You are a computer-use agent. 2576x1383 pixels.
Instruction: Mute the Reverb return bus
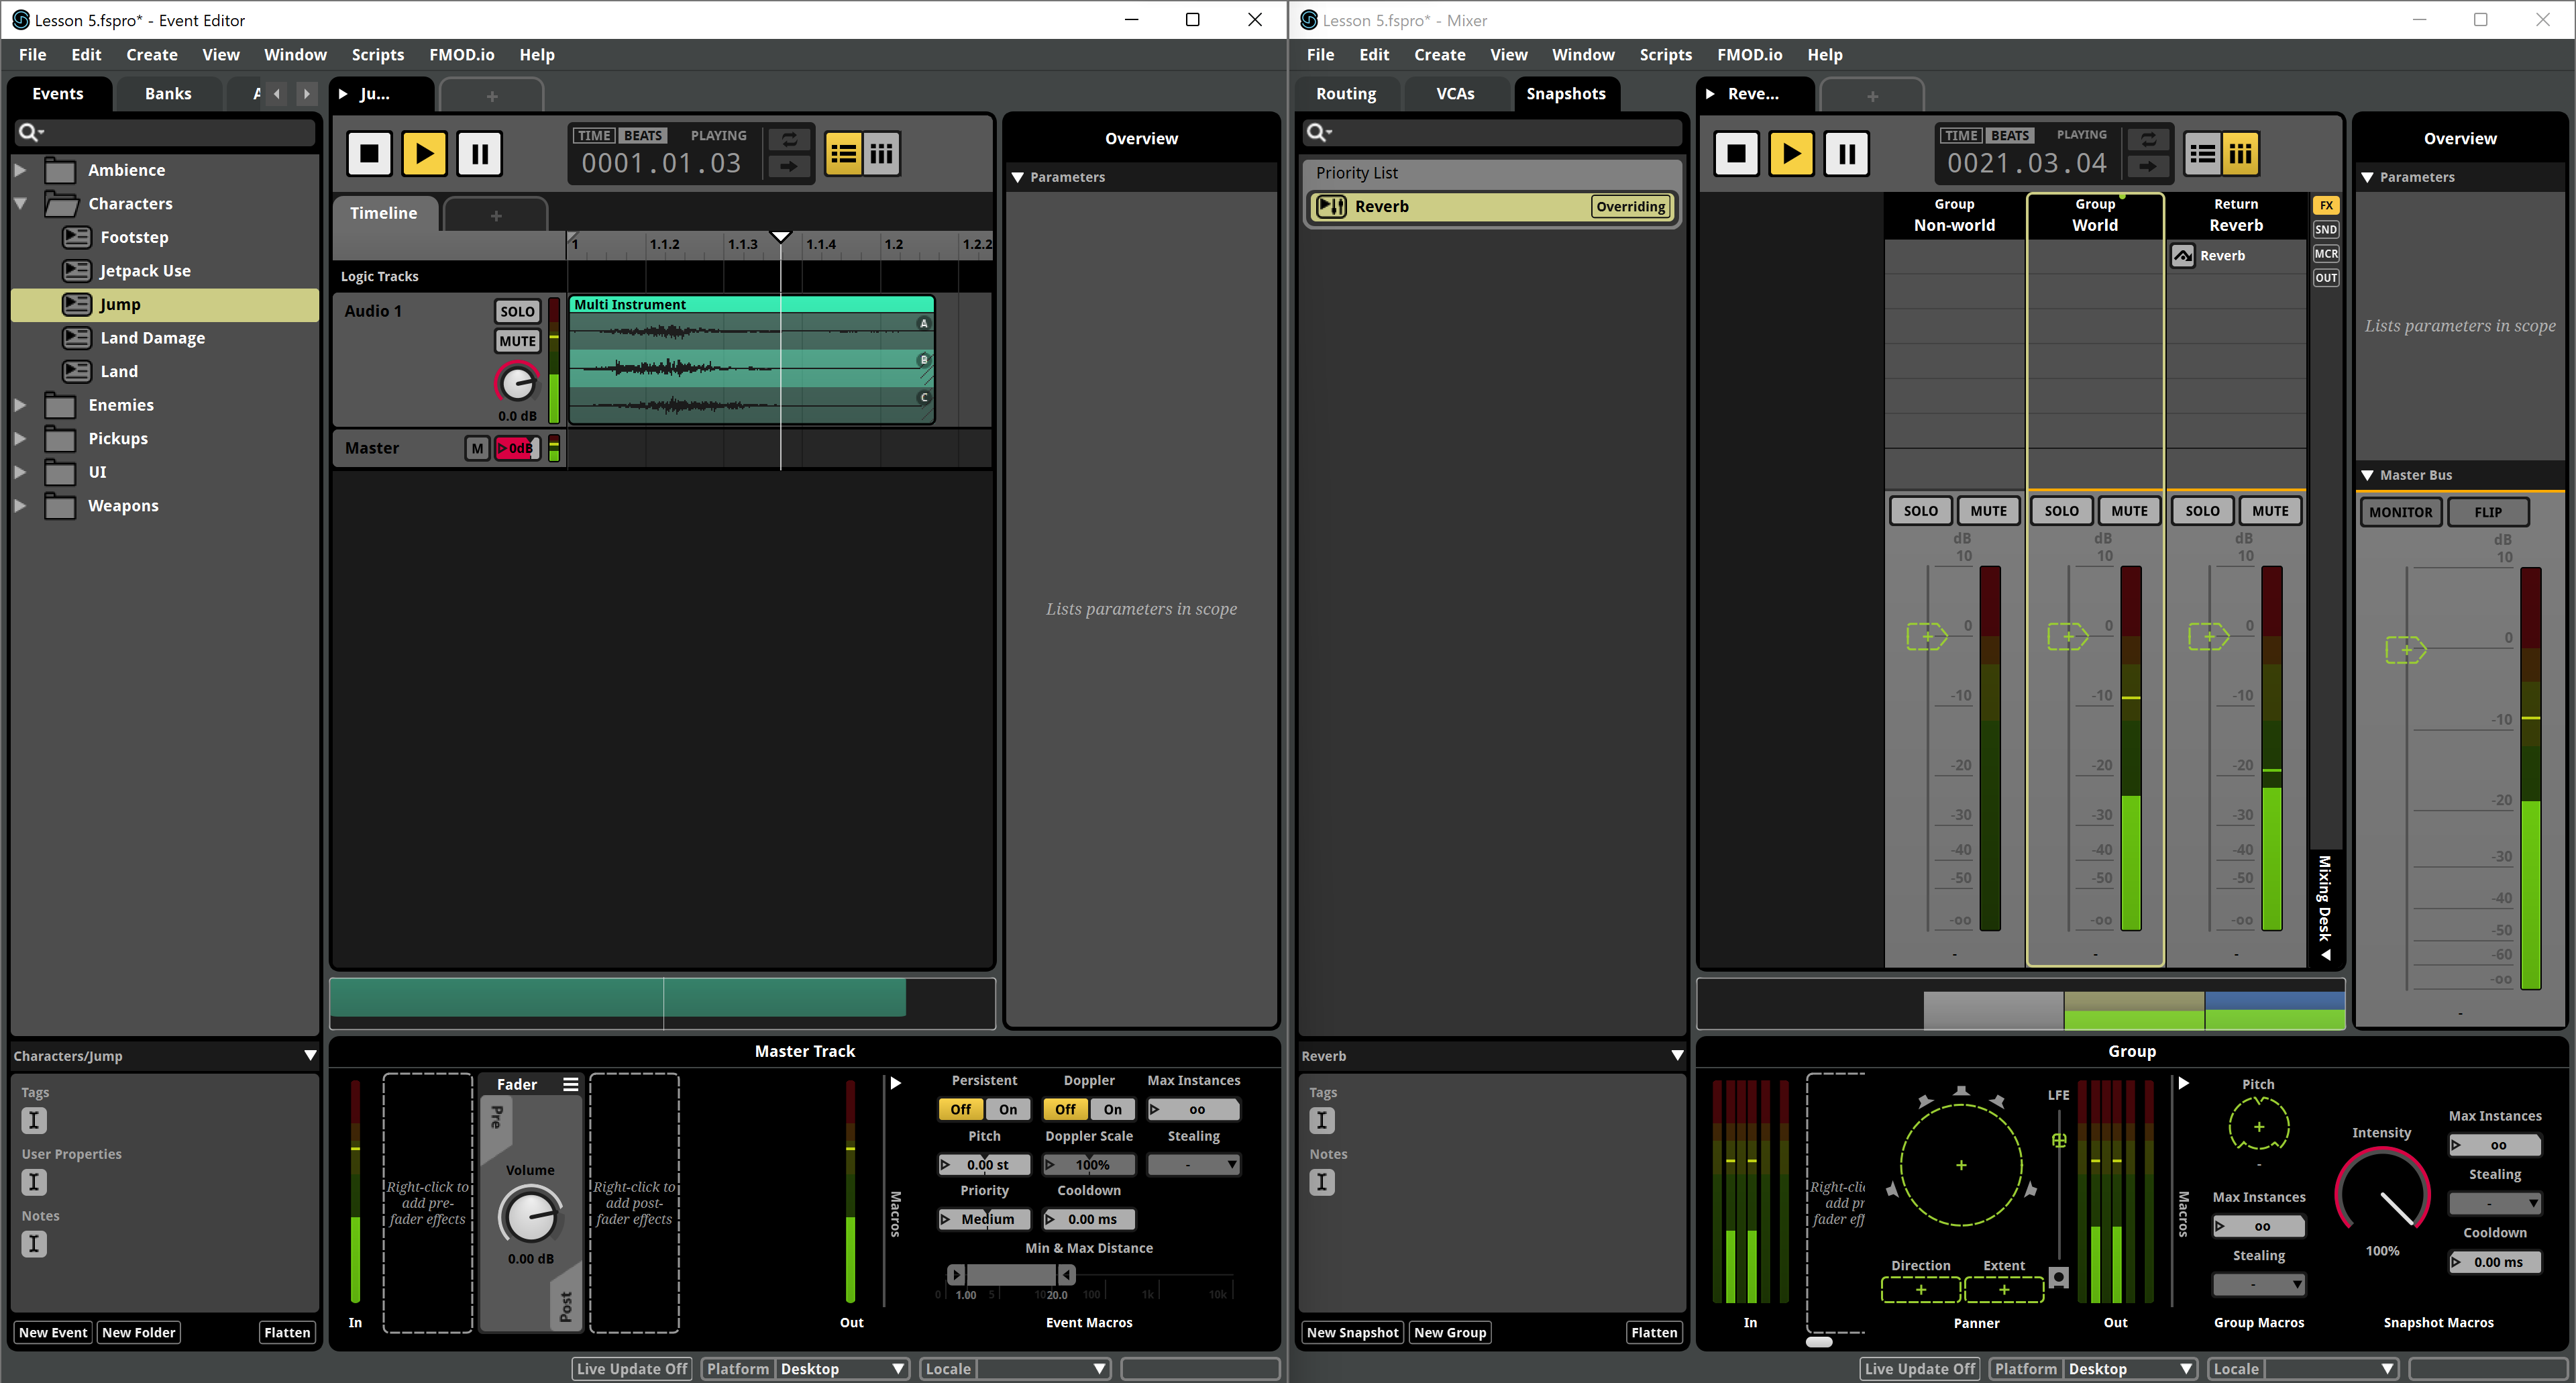click(x=2270, y=511)
